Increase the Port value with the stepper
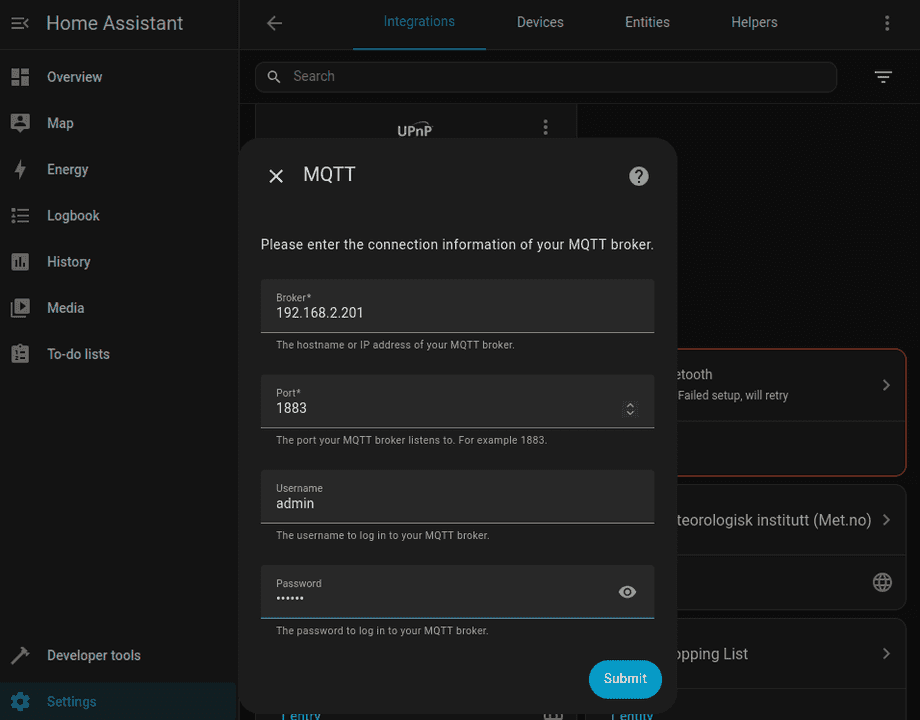 point(630,404)
